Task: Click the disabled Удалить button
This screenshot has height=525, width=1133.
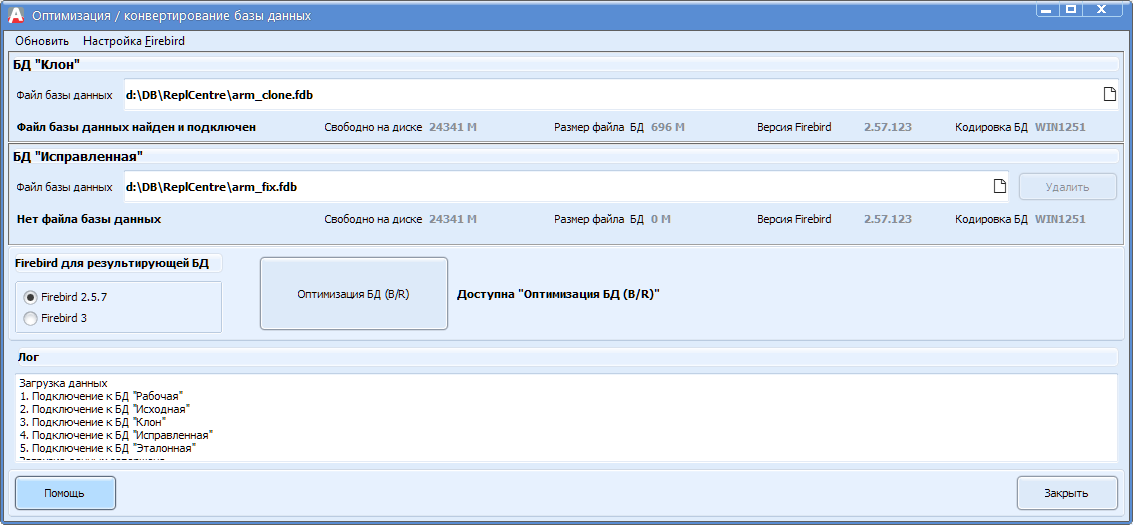Action: pyautogui.click(x=1067, y=187)
